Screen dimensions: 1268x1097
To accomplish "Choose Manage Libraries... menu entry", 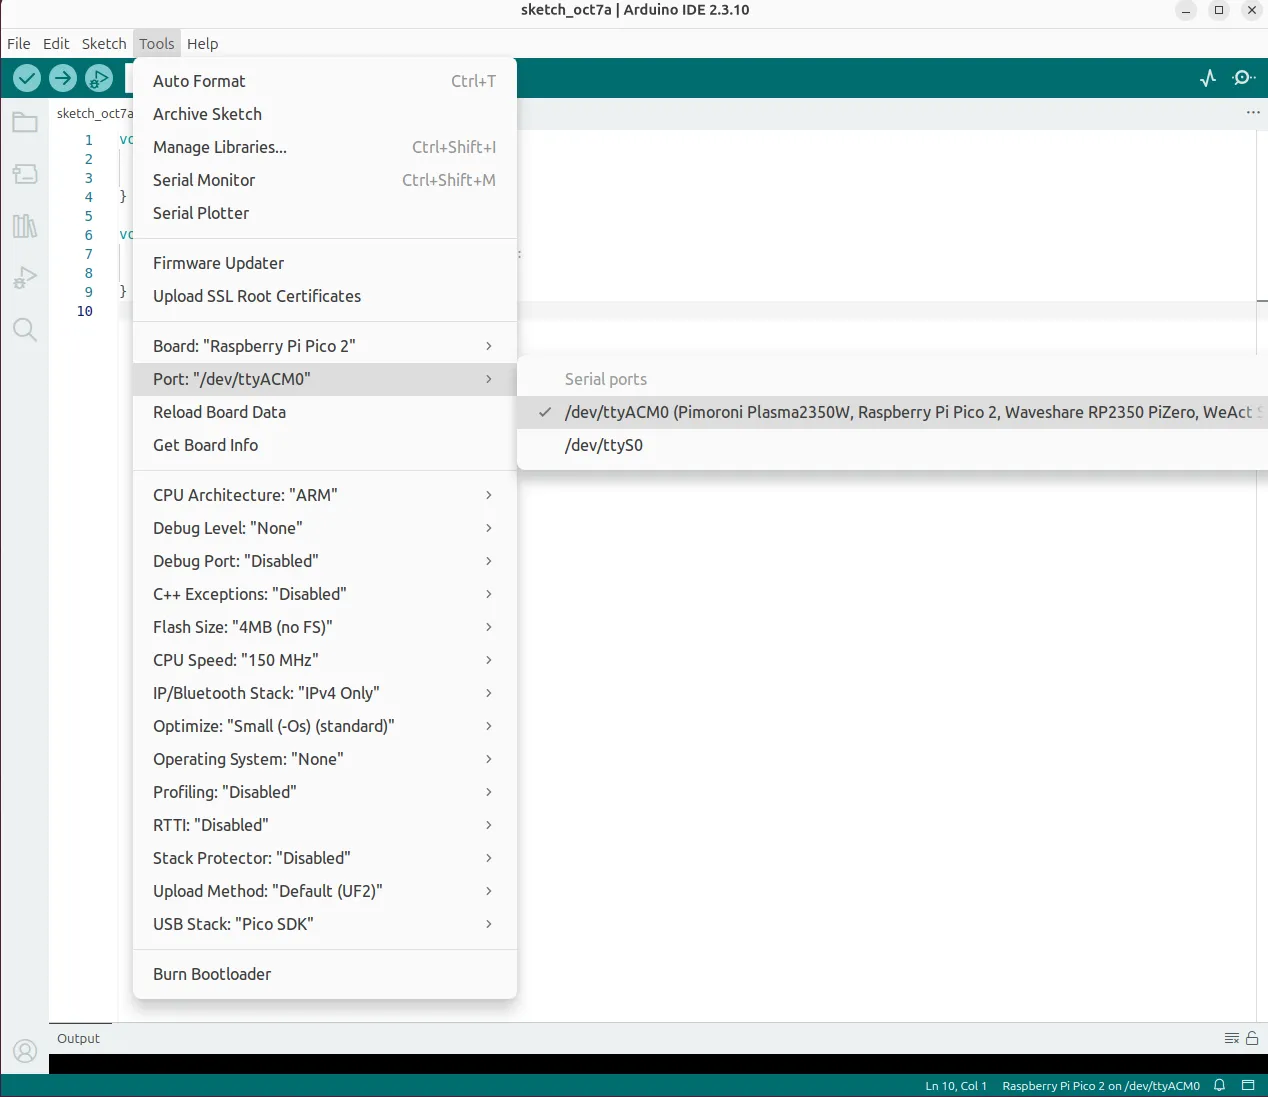I will pyautogui.click(x=325, y=147).
